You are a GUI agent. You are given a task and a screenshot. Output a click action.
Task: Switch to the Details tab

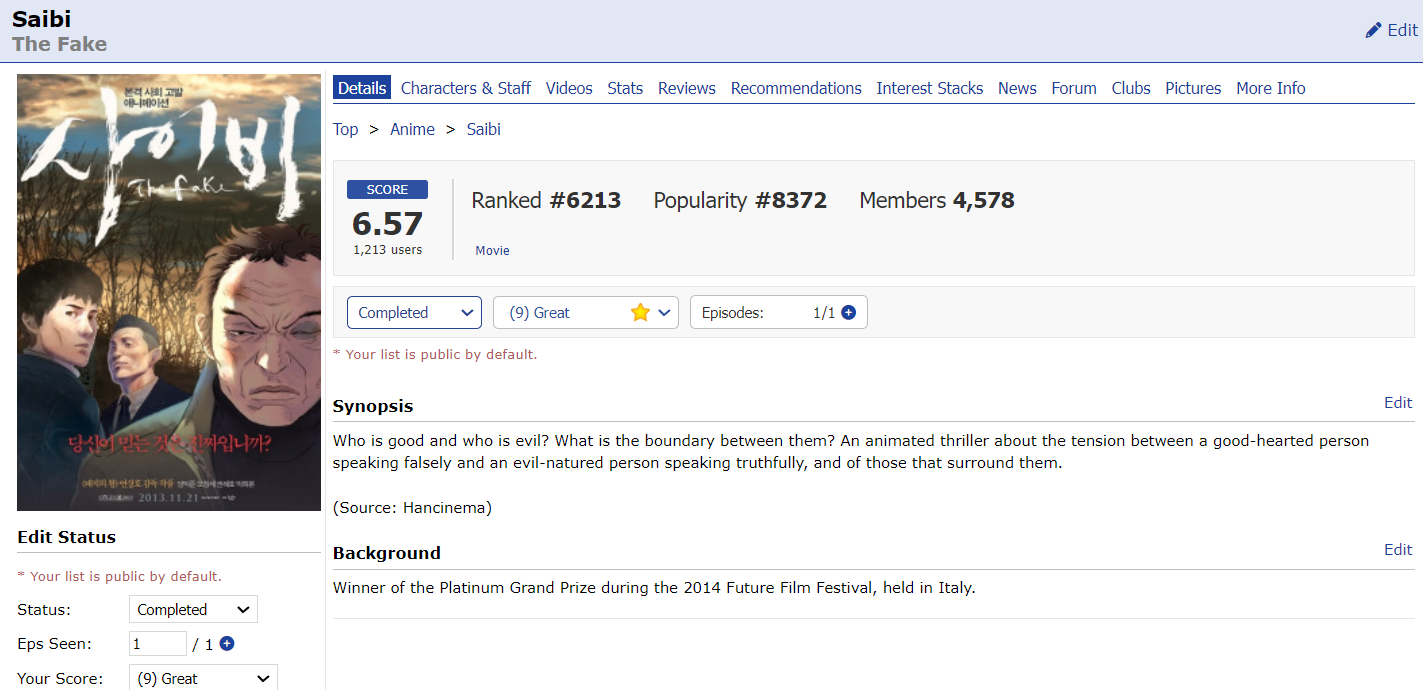tap(362, 88)
